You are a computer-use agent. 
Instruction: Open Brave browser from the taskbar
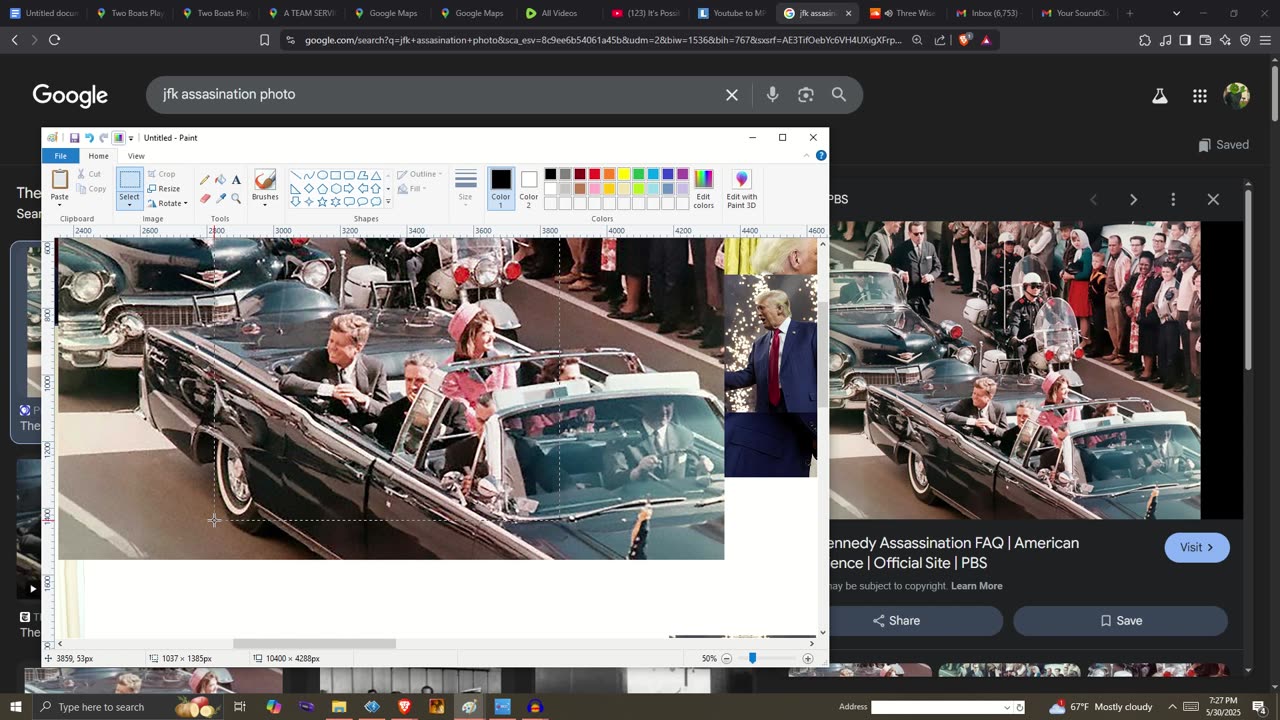point(404,707)
